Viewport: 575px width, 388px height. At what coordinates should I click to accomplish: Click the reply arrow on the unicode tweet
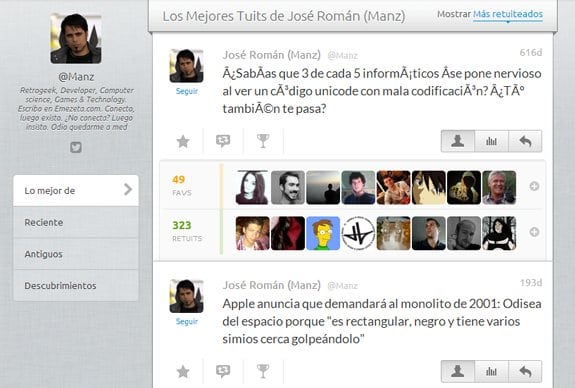(525, 141)
